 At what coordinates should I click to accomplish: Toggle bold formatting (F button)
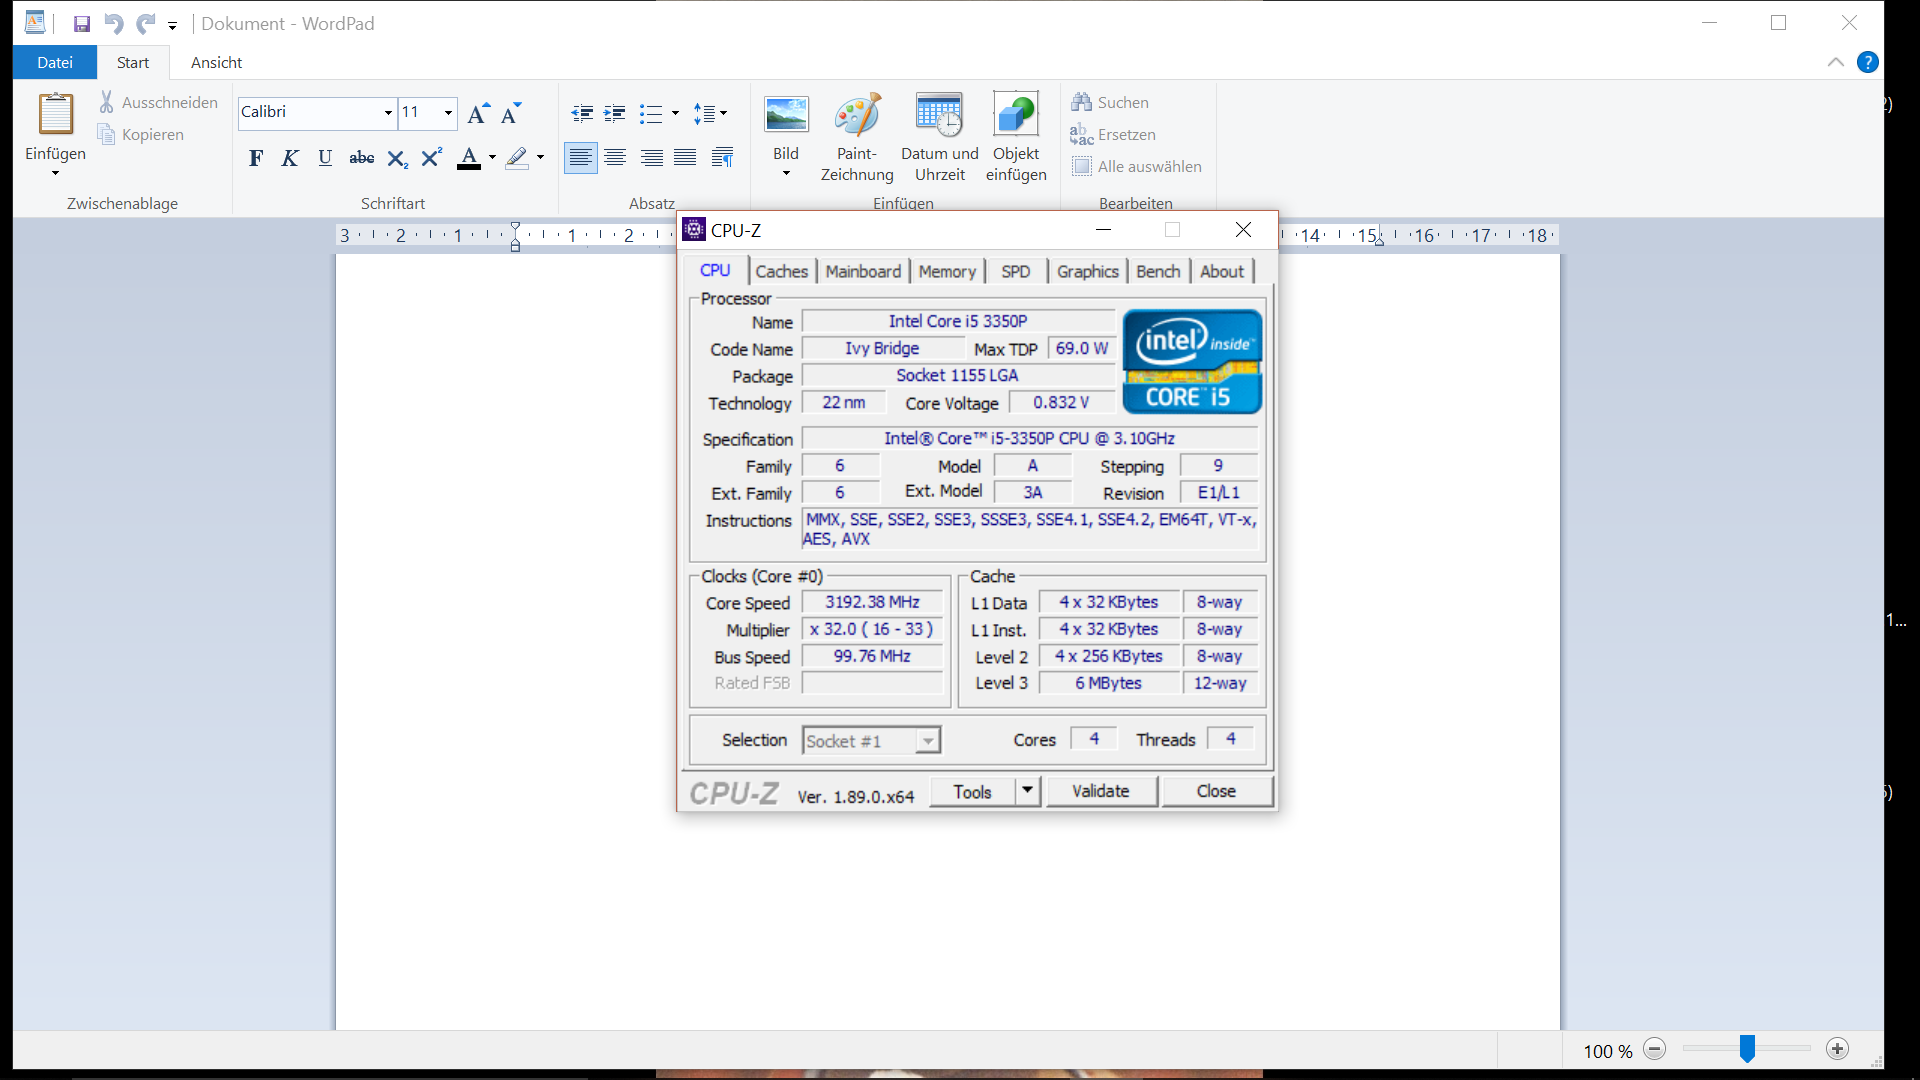click(256, 158)
